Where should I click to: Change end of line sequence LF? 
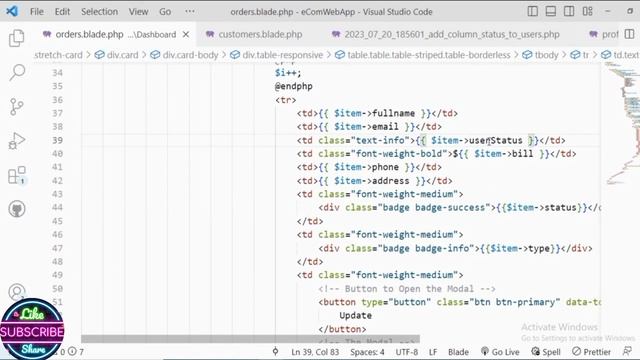tap(433, 352)
